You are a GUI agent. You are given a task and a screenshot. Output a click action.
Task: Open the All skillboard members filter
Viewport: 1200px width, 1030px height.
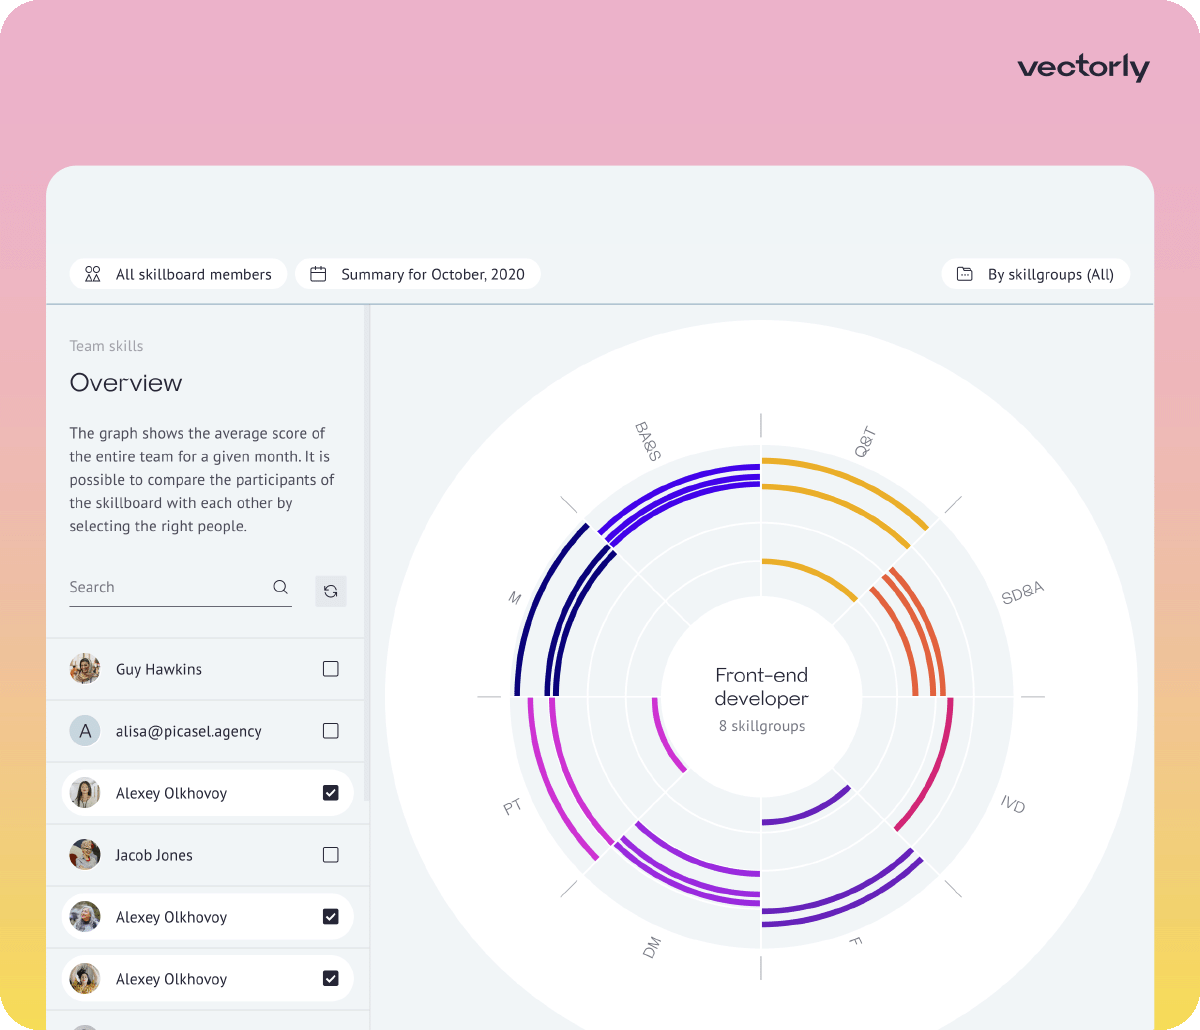[179, 274]
